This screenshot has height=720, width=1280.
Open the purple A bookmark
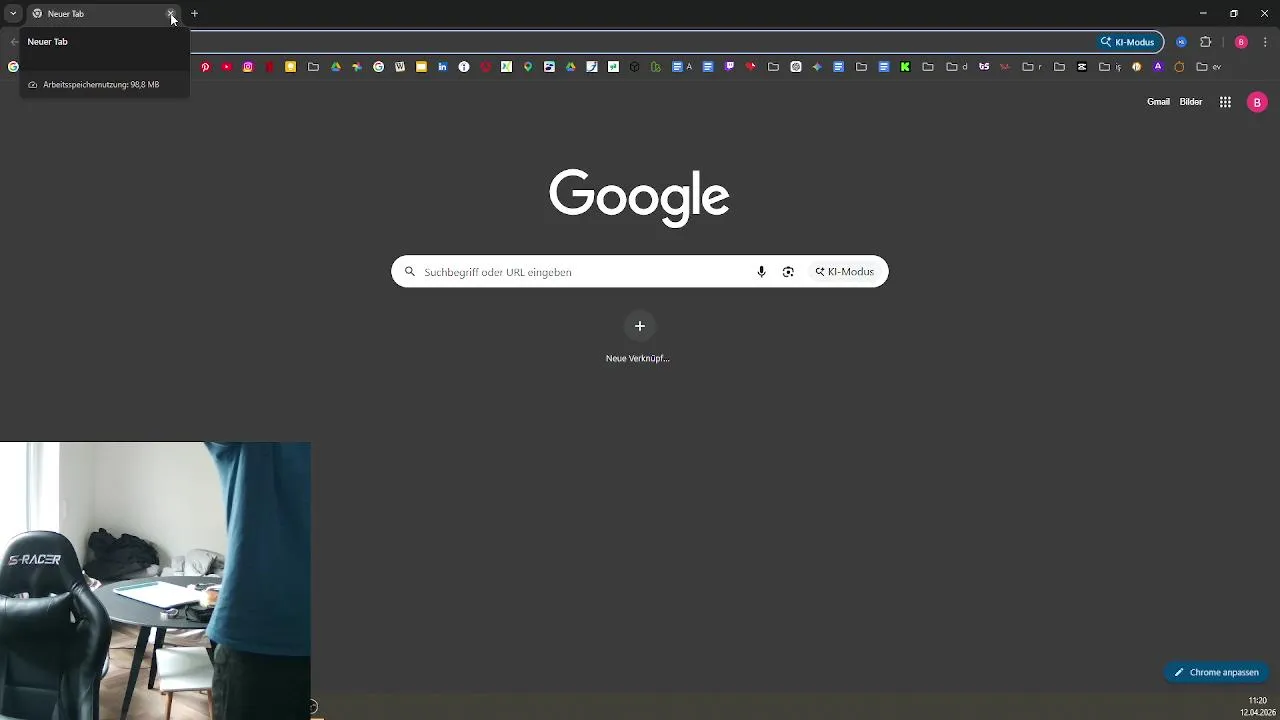[x=1158, y=67]
